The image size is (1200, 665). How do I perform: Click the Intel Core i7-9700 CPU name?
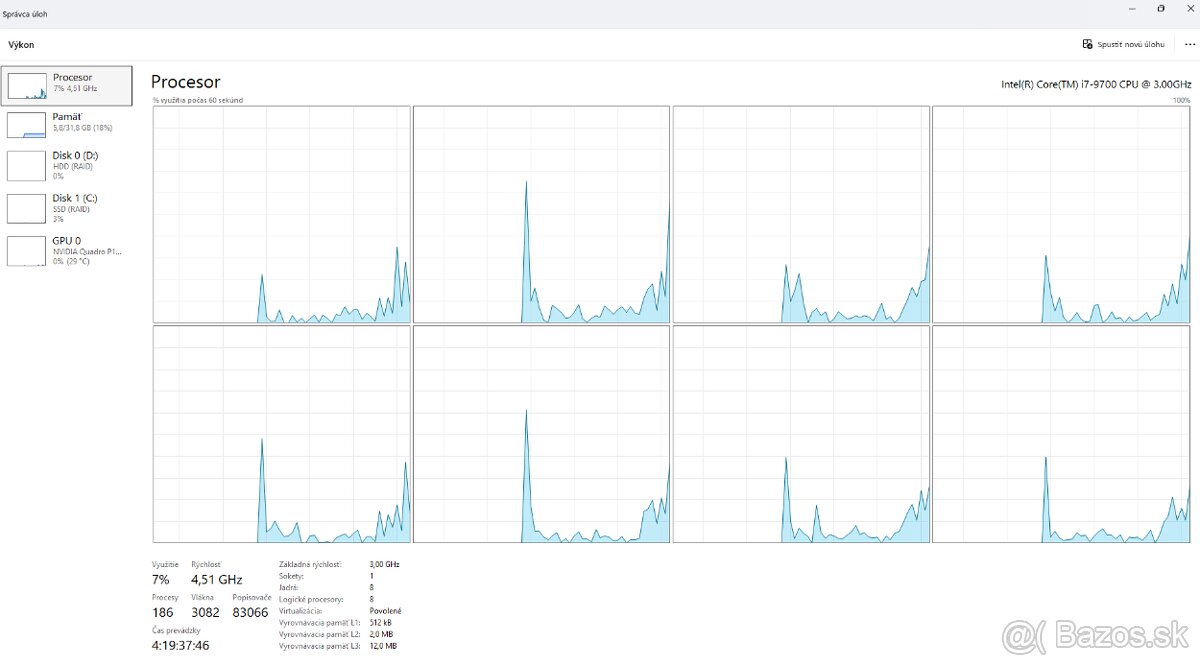[1096, 84]
